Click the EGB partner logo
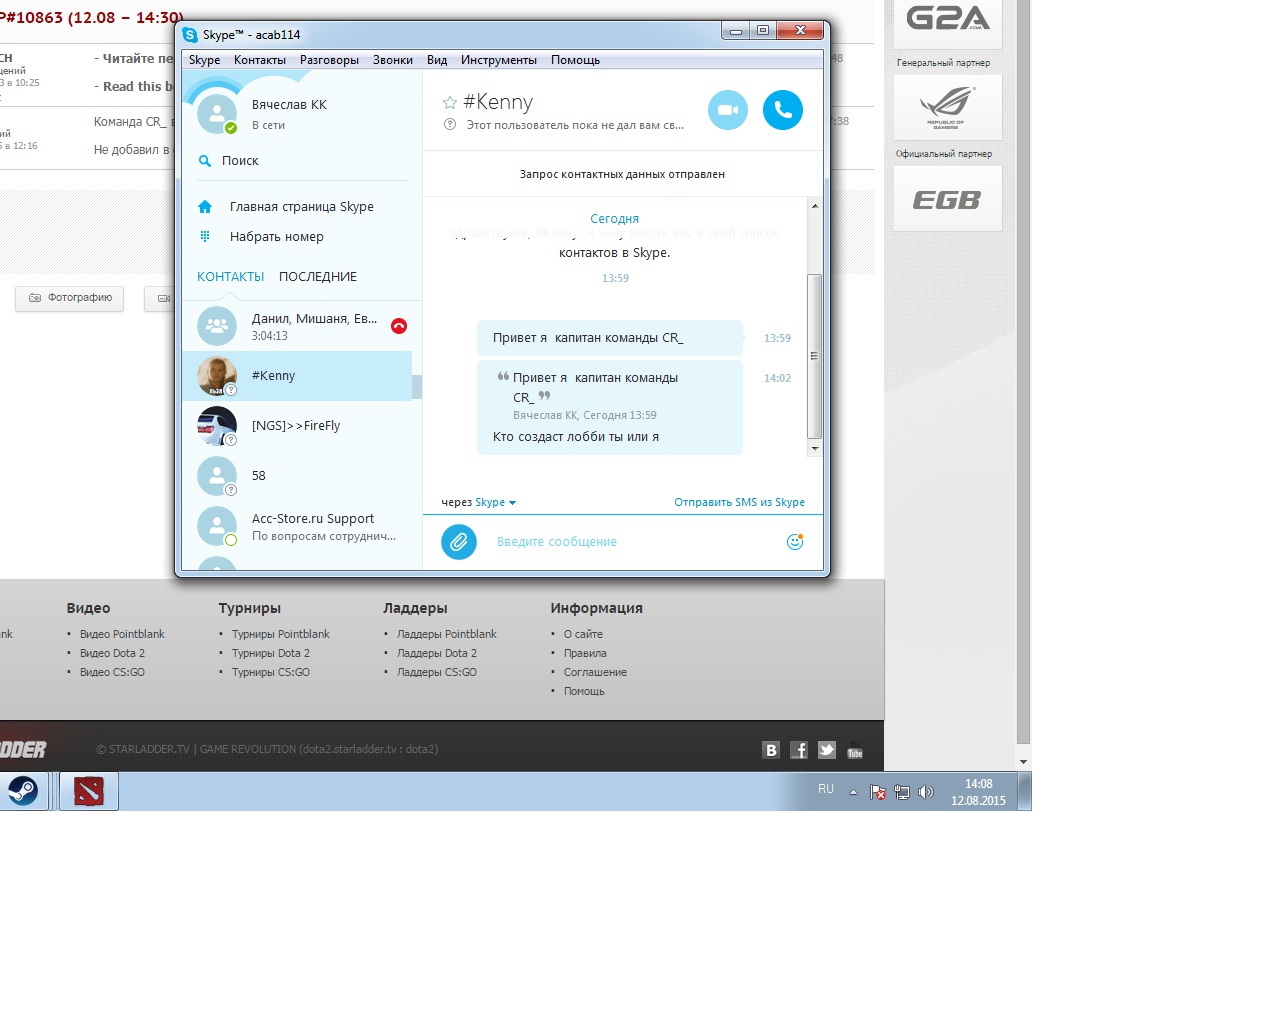This screenshot has width=1280, height=1024. click(x=947, y=199)
